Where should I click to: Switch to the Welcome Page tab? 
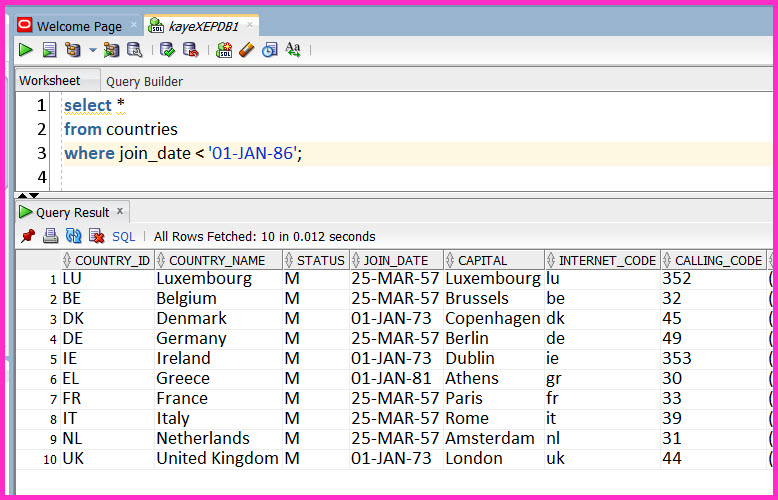pos(79,26)
